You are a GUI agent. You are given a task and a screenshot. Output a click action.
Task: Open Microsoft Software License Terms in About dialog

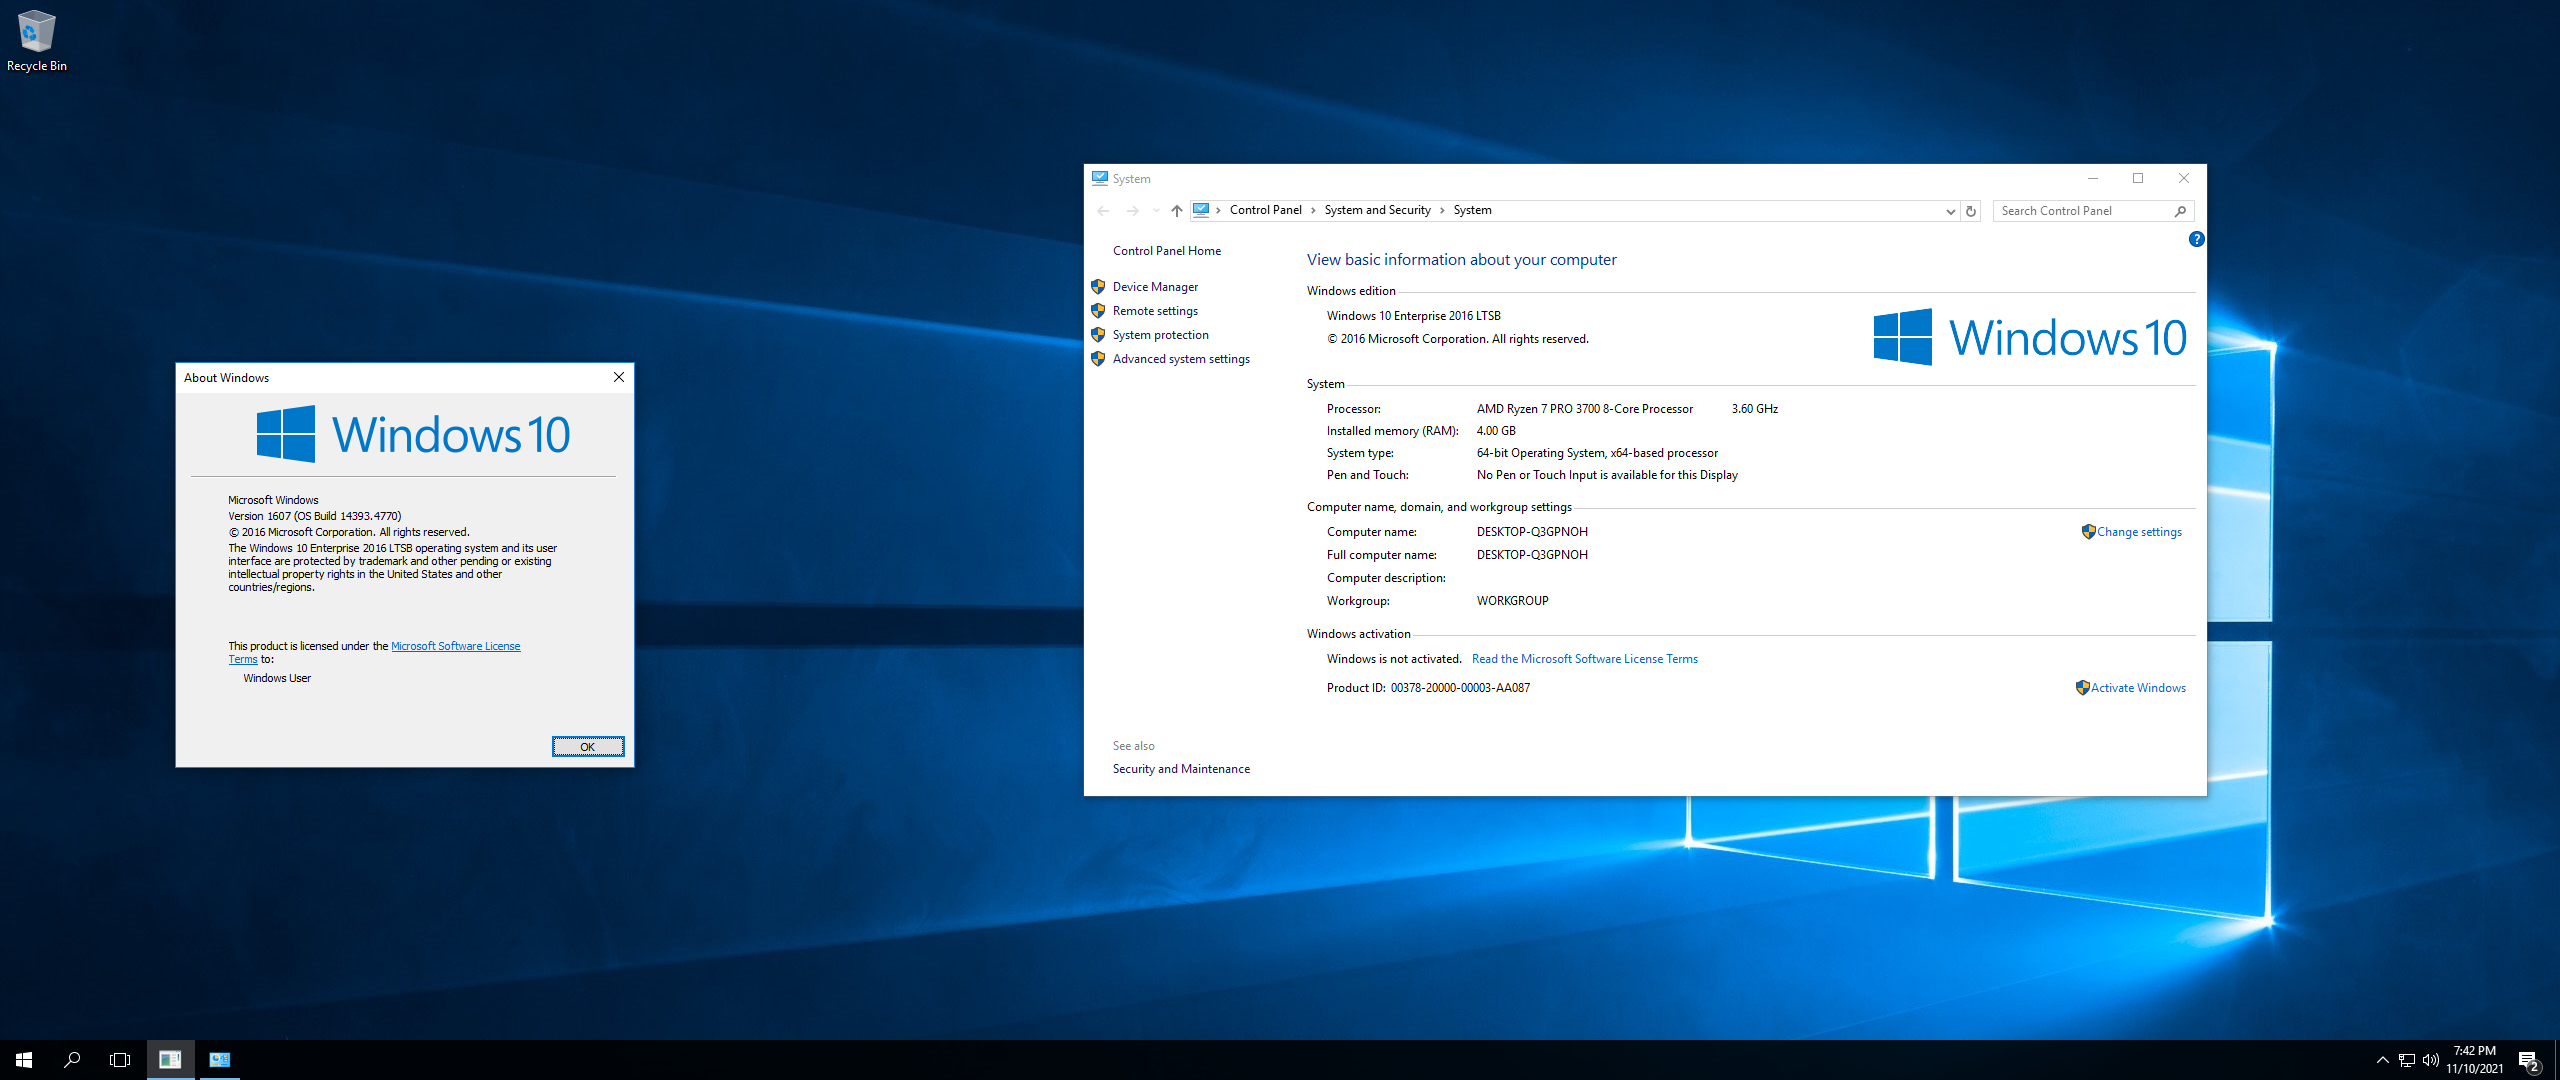(455, 646)
